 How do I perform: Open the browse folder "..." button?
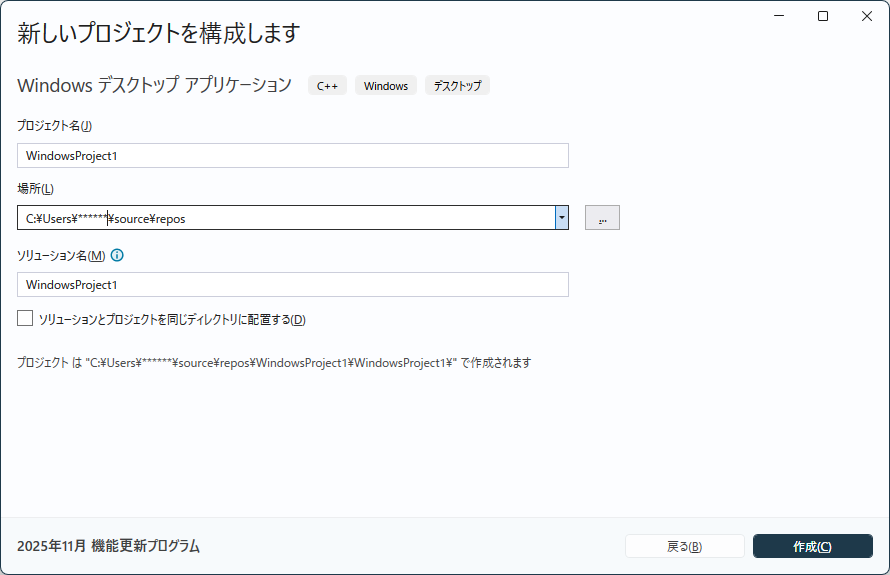[602, 218]
